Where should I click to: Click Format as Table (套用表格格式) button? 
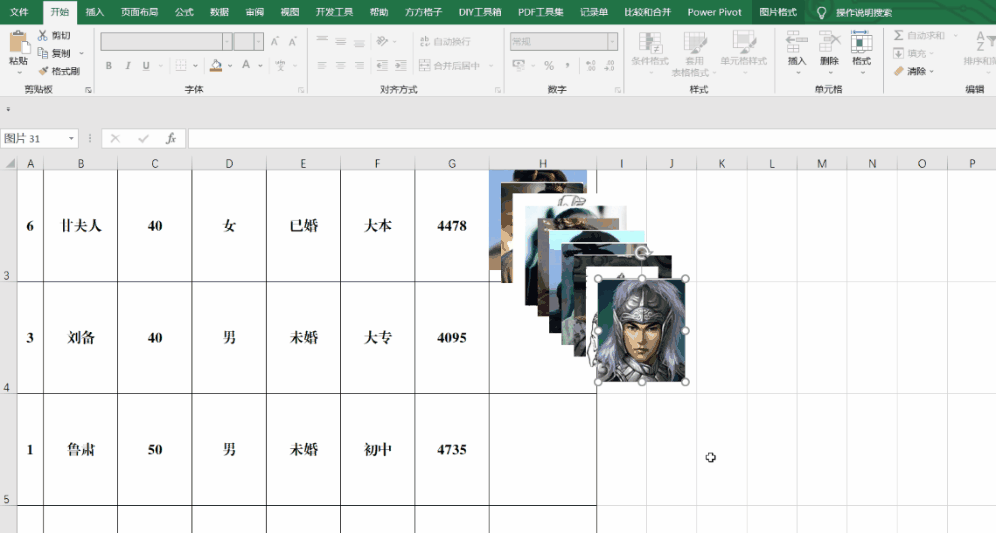pyautogui.click(x=694, y=53)
